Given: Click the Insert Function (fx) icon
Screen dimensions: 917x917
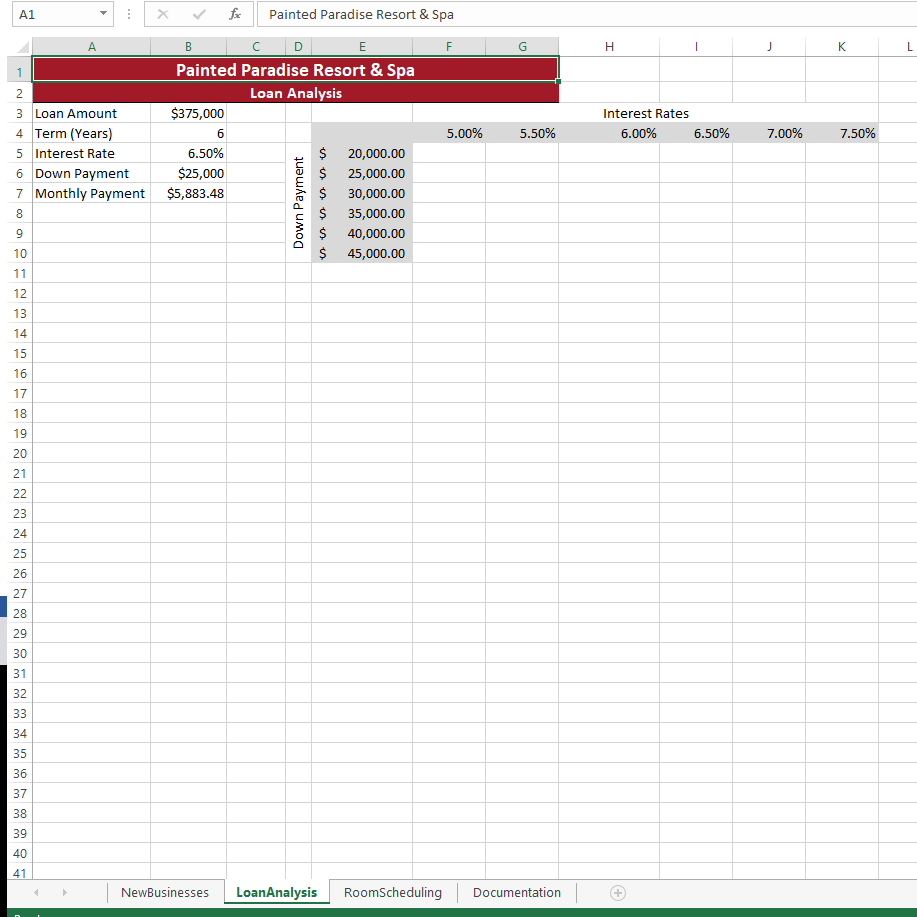Looking at the screenshot, I should (x=235, y=14).
